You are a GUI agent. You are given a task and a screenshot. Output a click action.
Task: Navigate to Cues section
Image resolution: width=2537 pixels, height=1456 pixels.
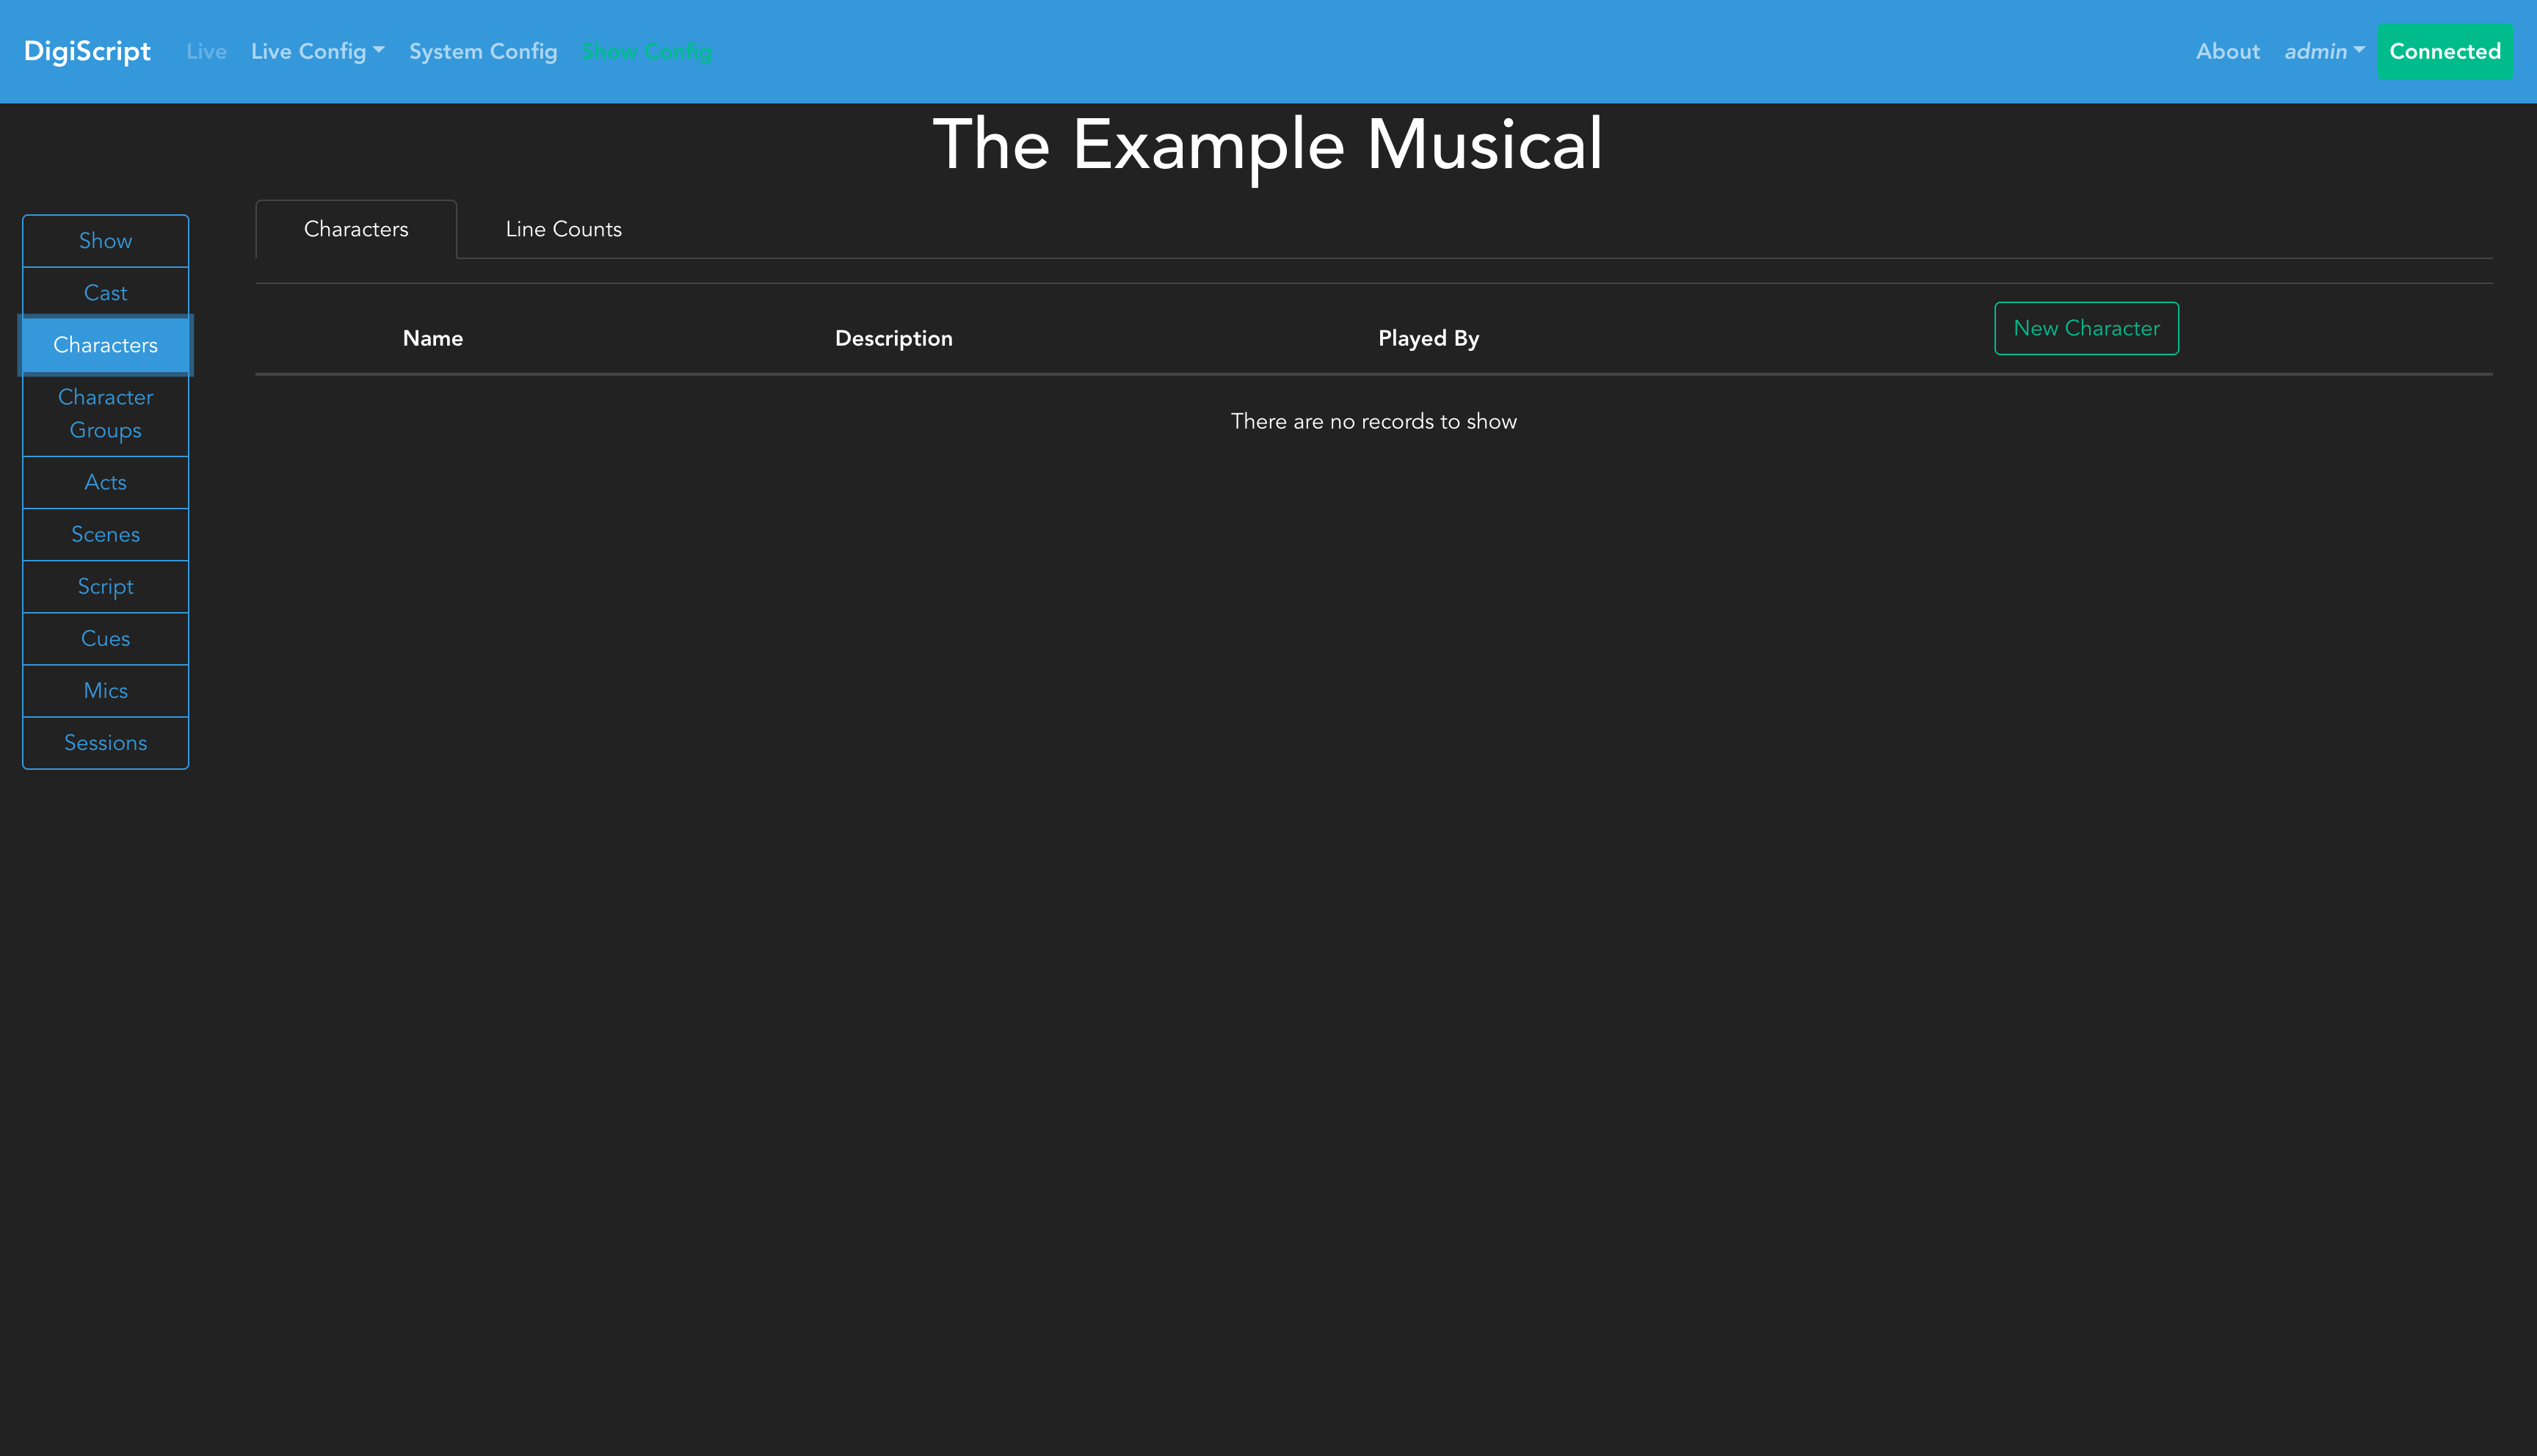pos(105,638)
